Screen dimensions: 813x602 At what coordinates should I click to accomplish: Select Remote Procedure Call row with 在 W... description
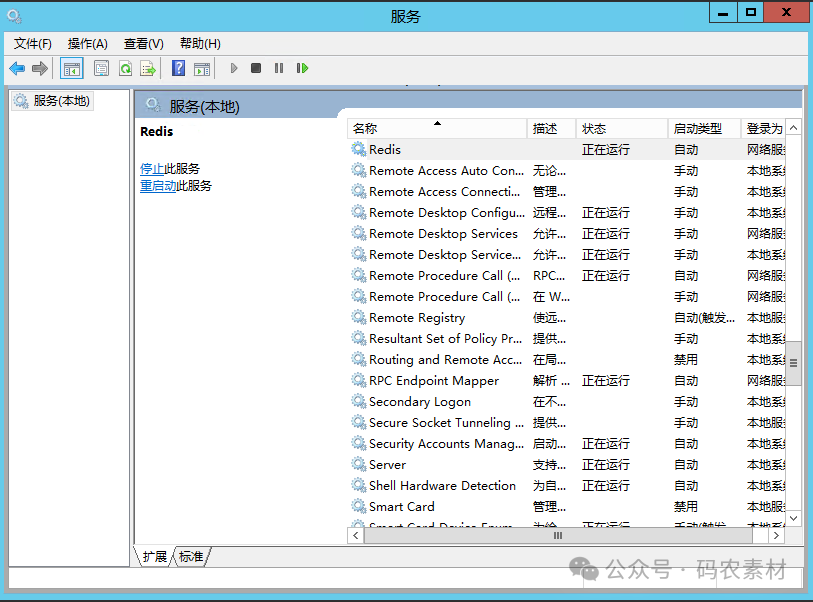(566, 297)
